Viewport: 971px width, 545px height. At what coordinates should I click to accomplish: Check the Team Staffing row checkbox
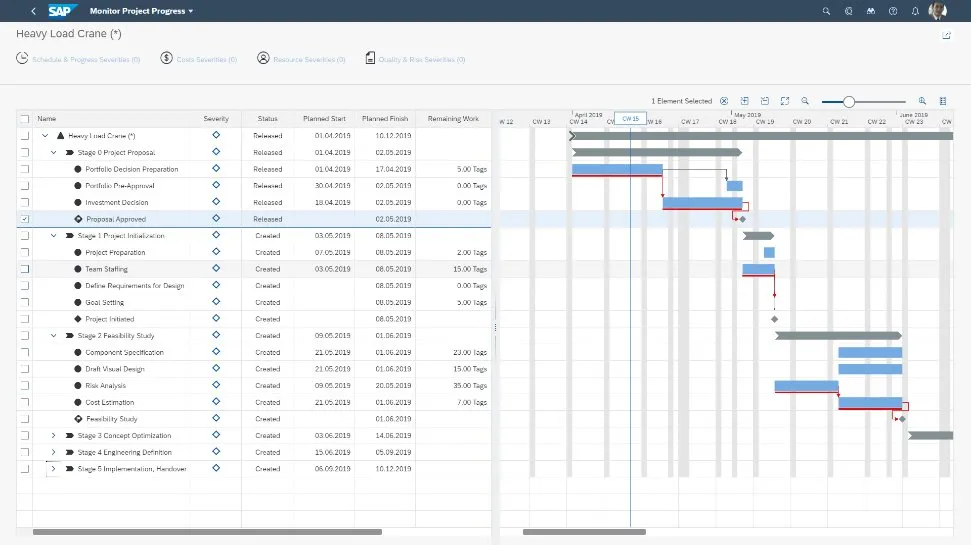point(25,269)
